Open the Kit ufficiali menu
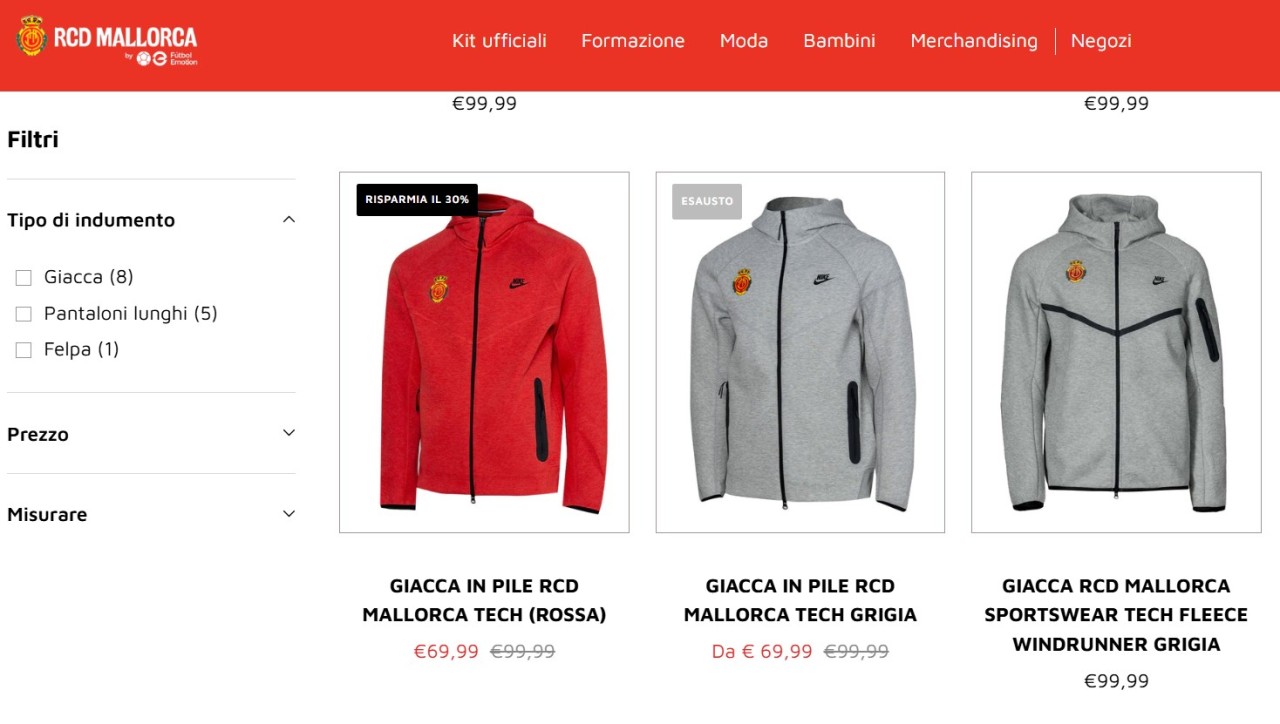 [499, 41]
